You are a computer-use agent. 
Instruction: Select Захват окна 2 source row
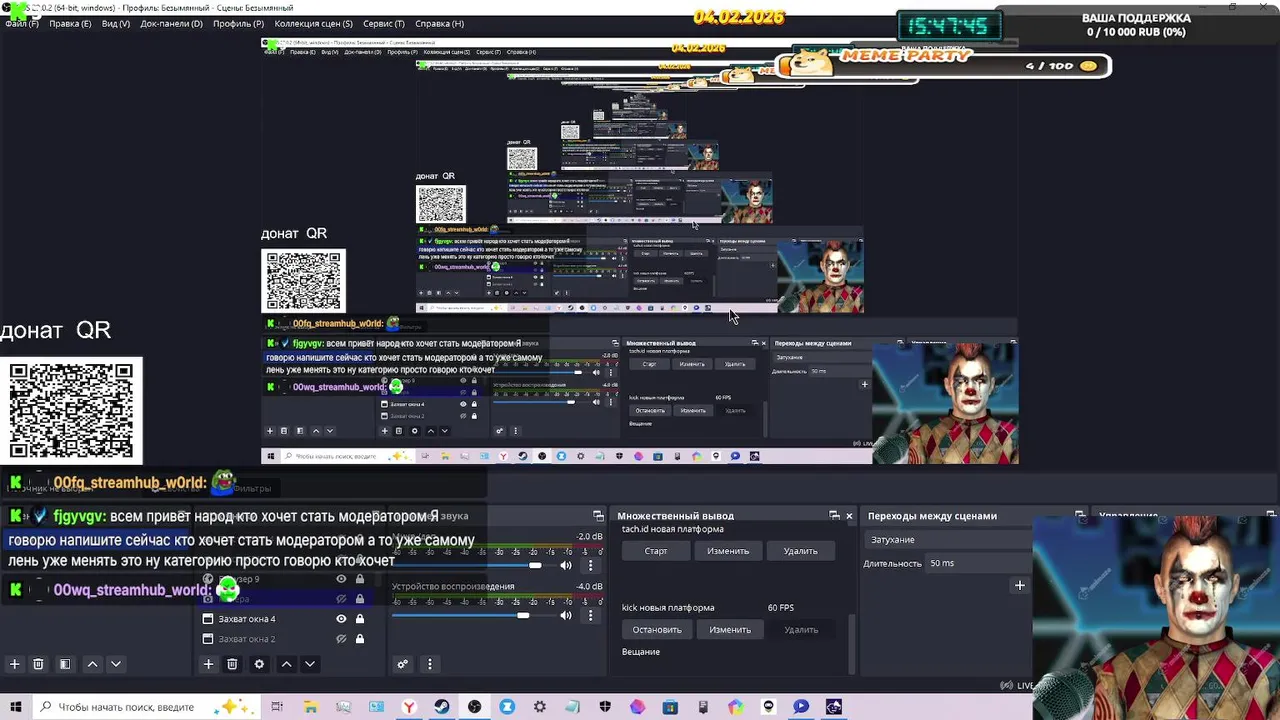(x=287, y=639)
